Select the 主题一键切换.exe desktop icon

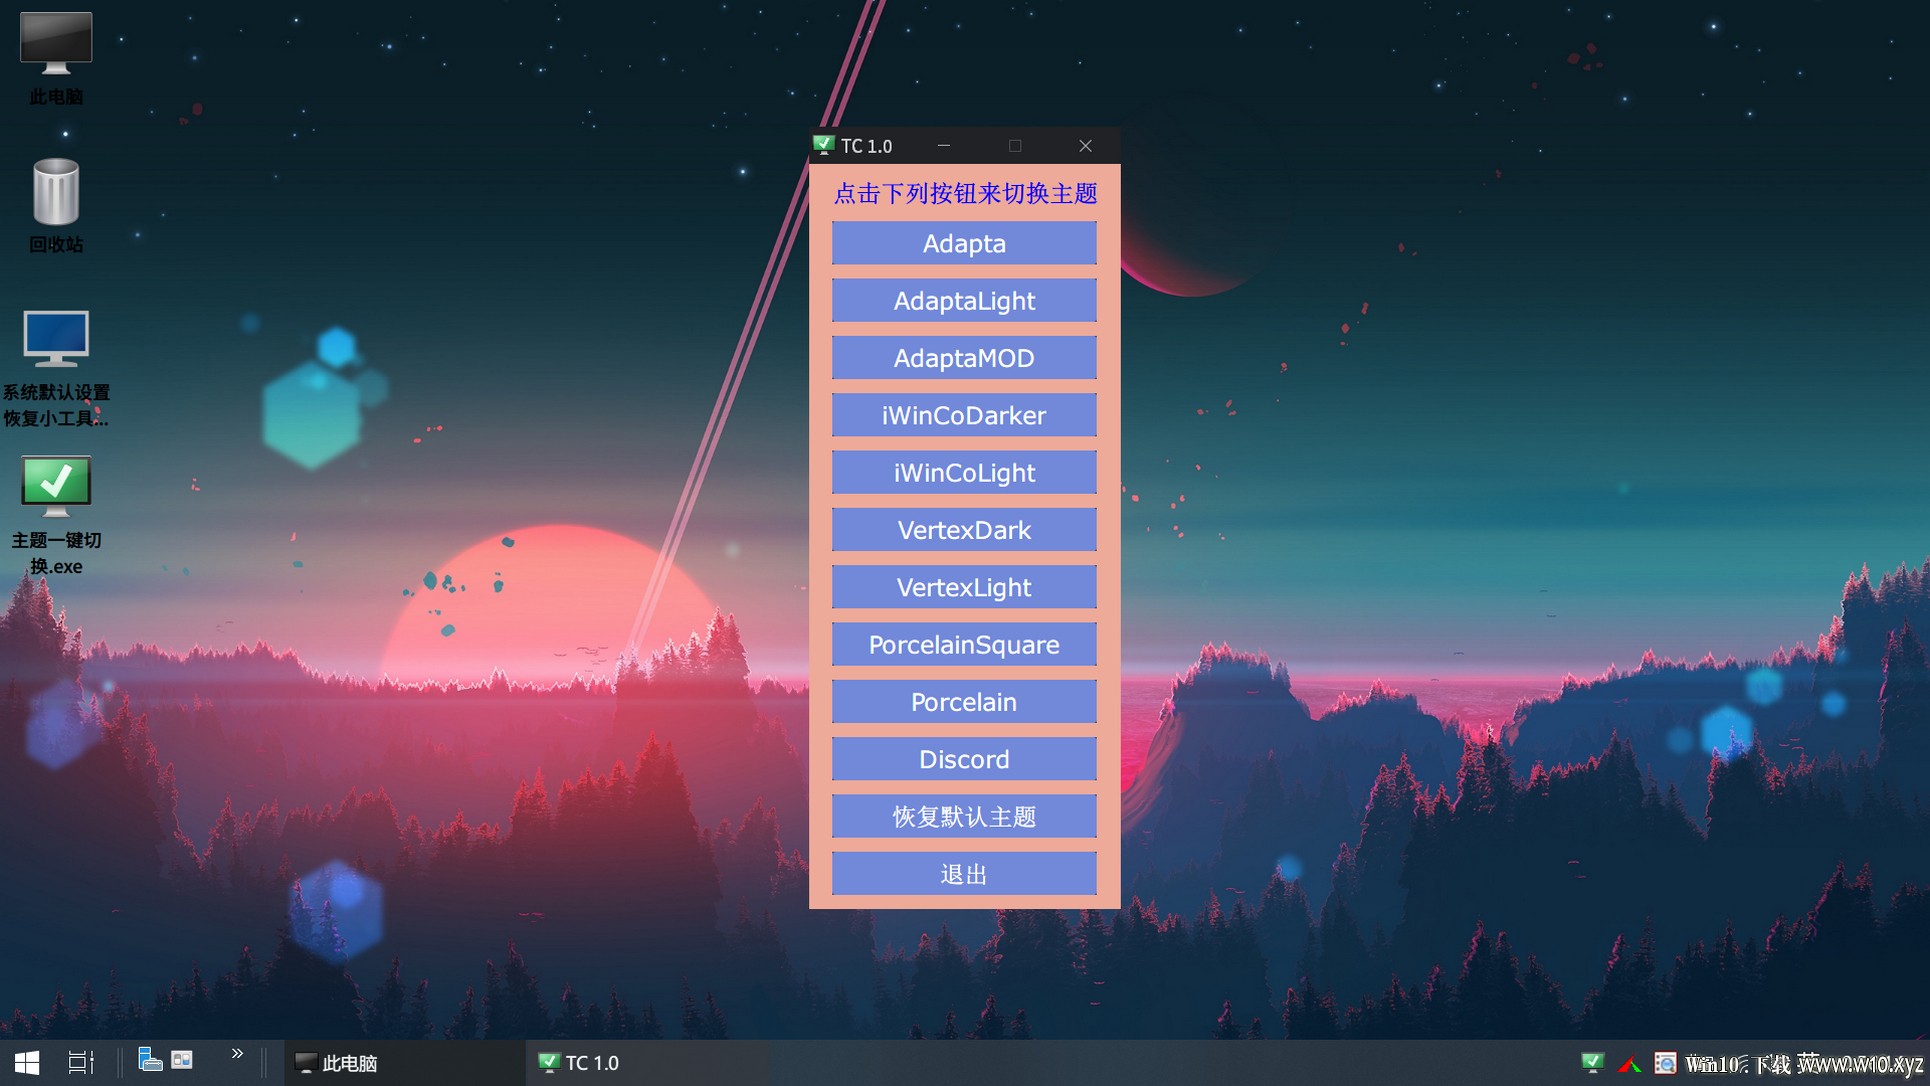pyautogui.click(x=56, y=514)
